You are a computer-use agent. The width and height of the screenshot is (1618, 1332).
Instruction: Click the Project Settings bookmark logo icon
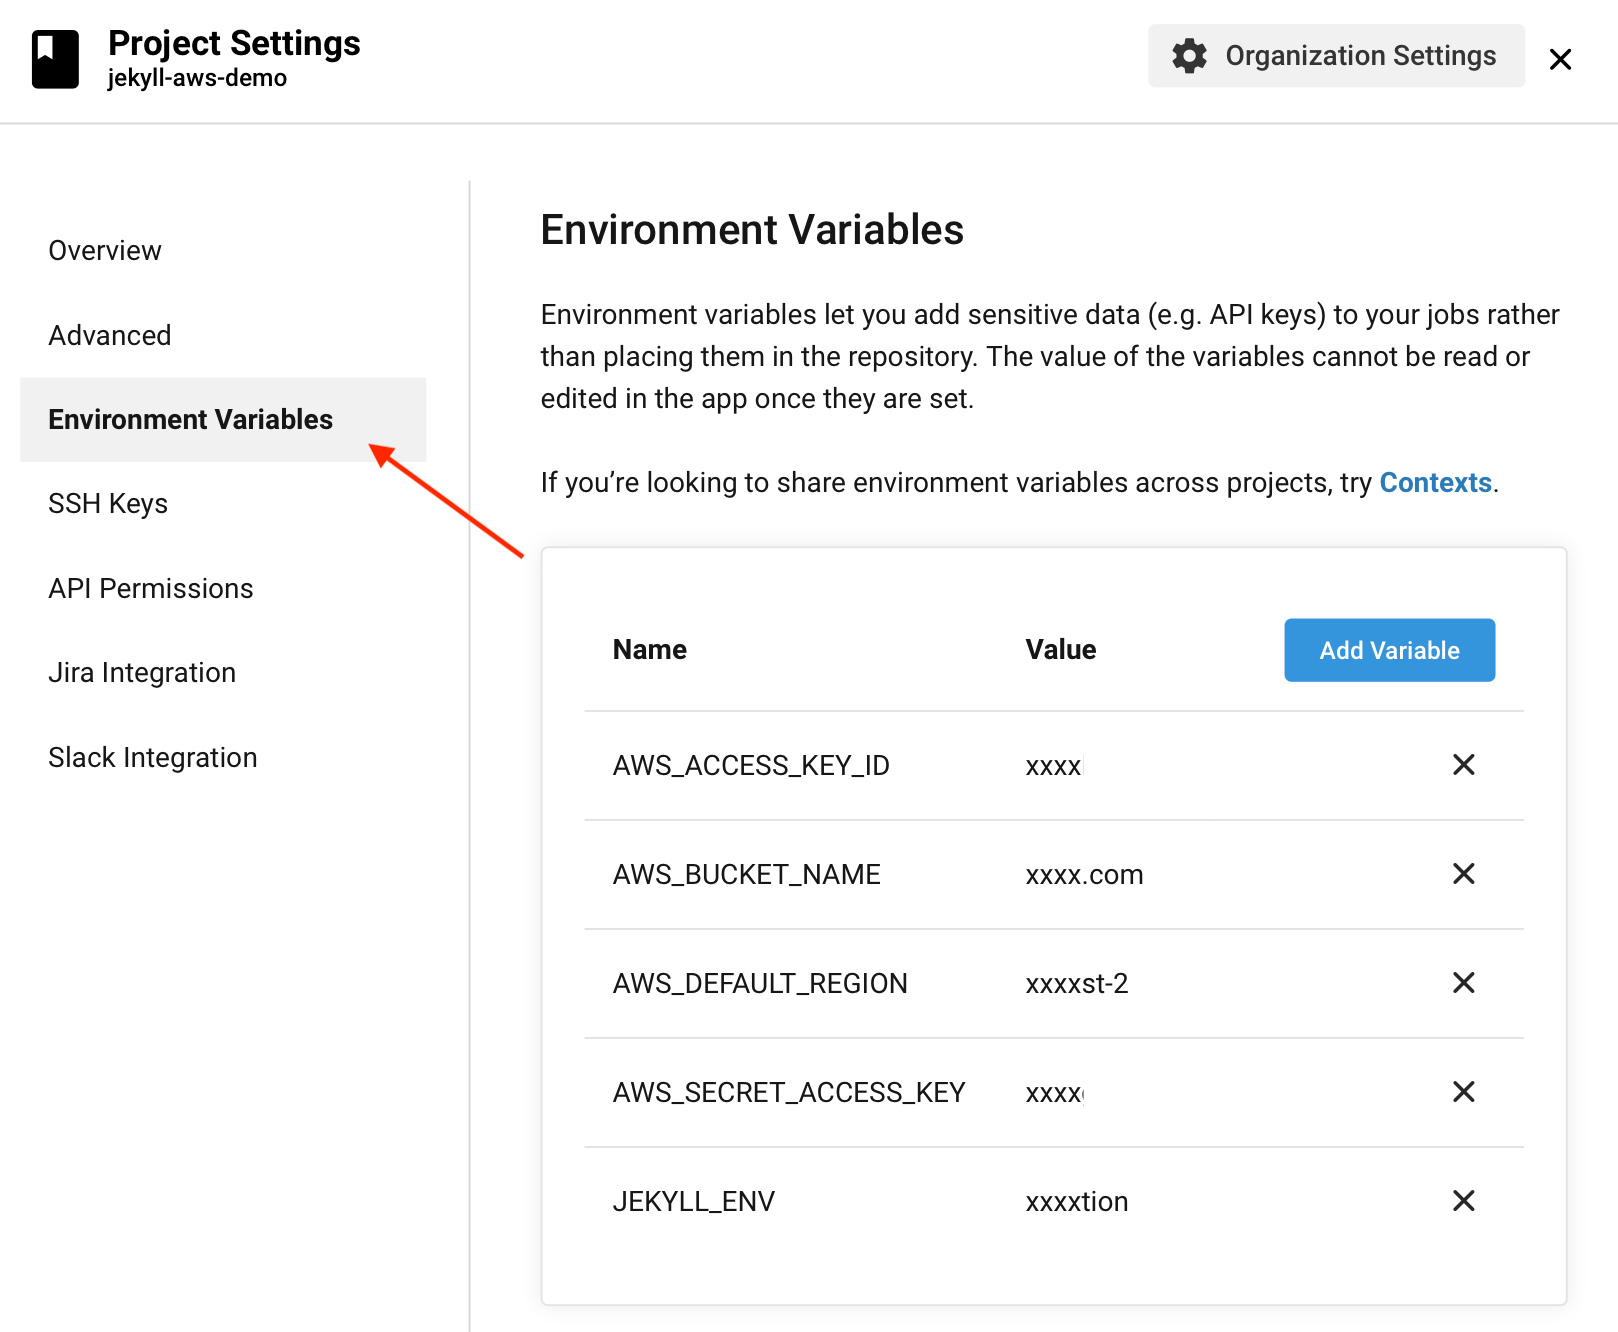coord(56,58)
